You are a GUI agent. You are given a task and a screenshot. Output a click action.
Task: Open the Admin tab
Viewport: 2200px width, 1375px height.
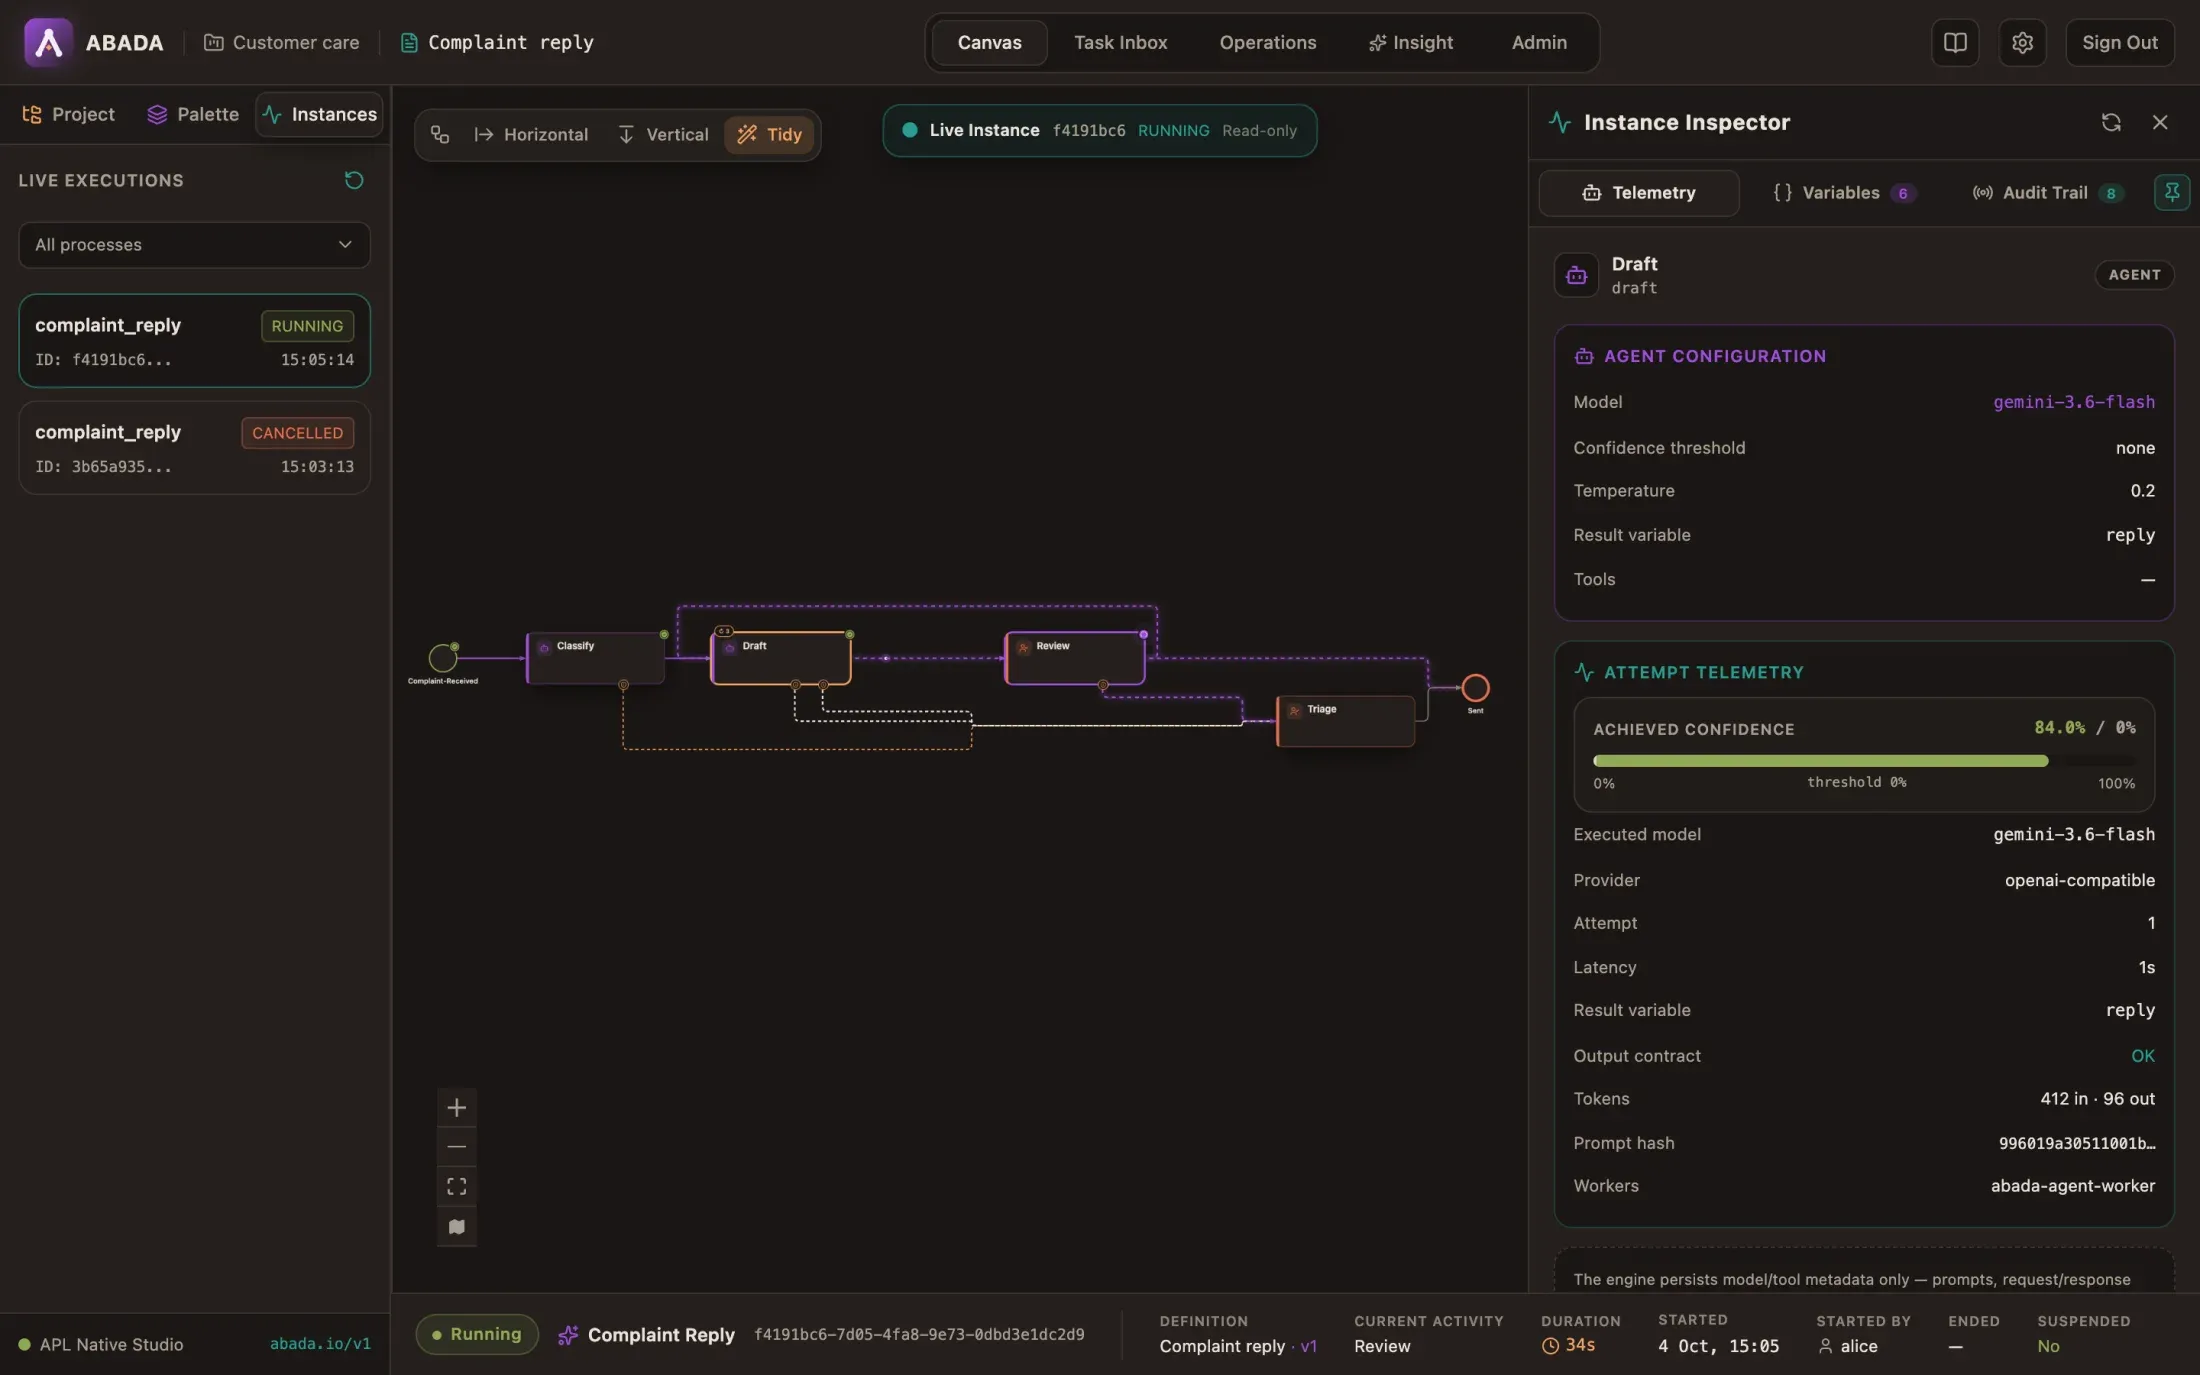(1539, 42)
